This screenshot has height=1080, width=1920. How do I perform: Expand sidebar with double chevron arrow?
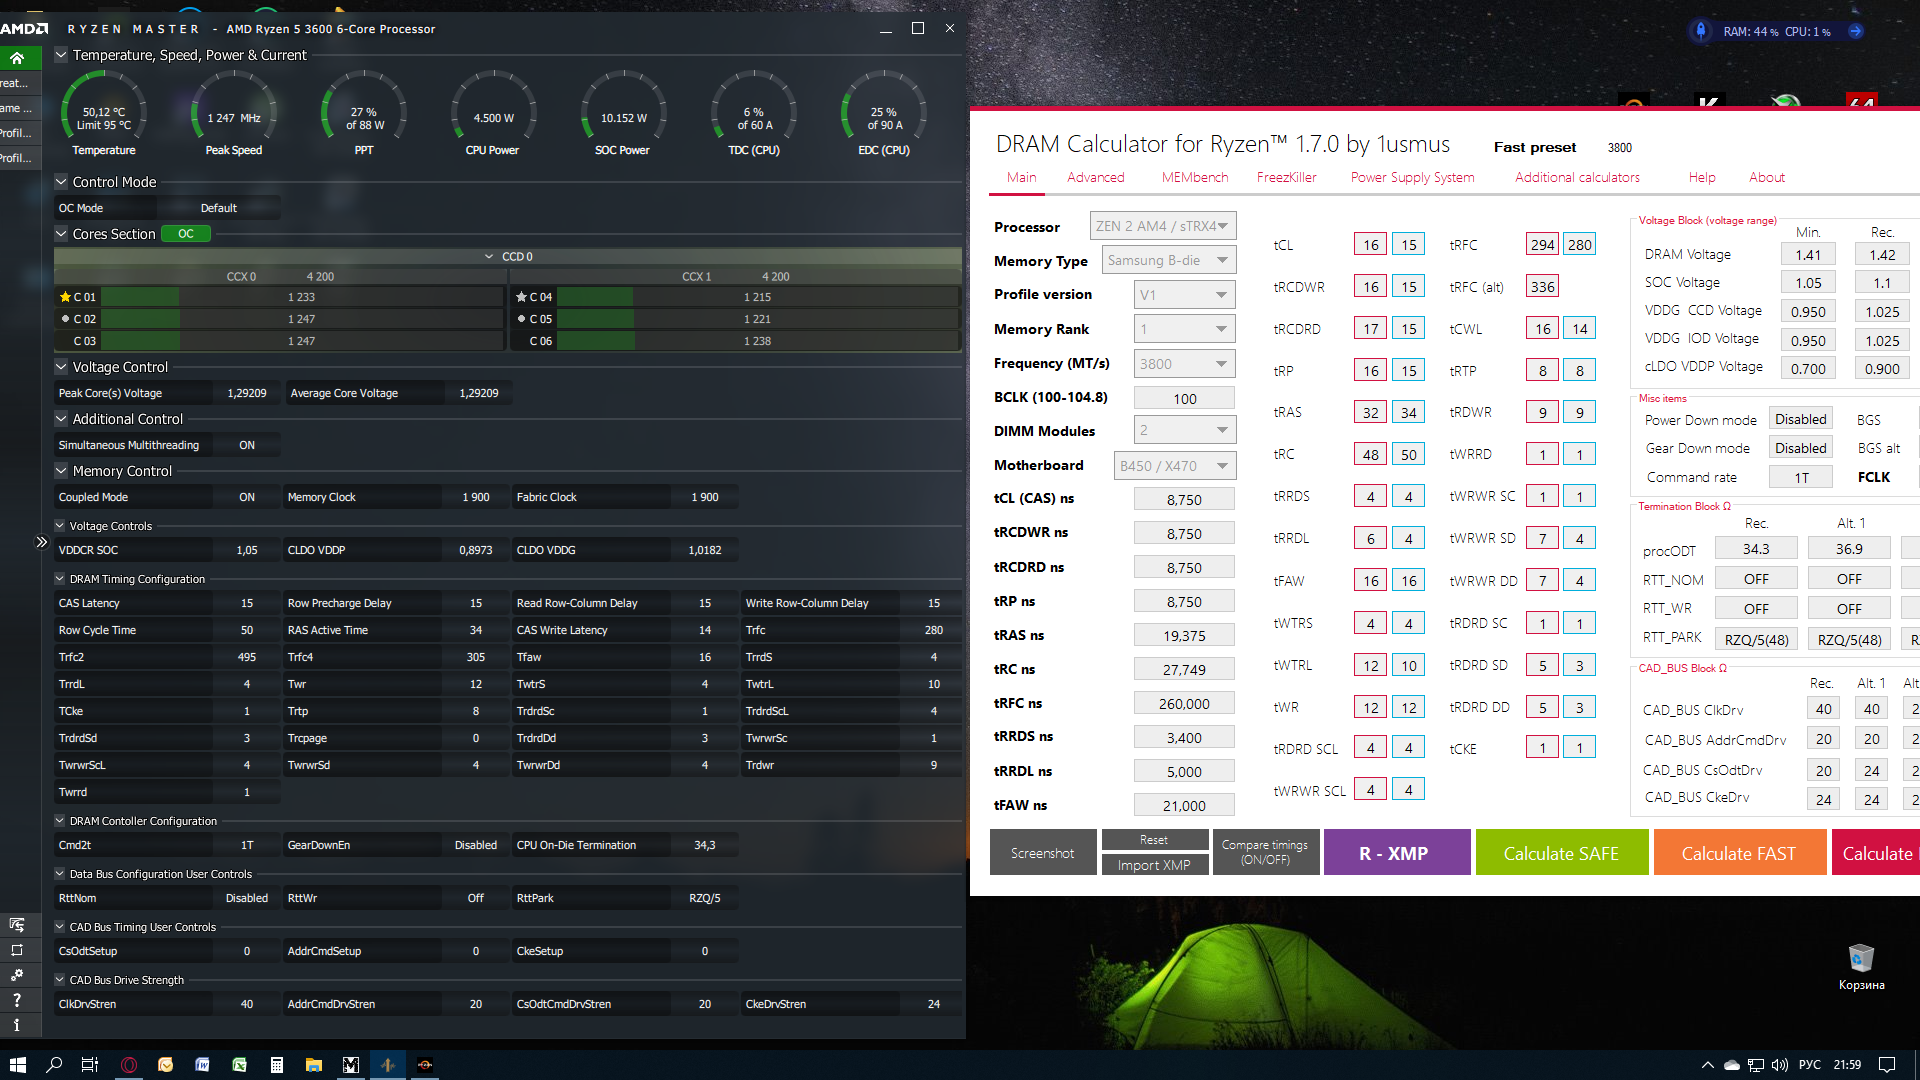[41, 542]
